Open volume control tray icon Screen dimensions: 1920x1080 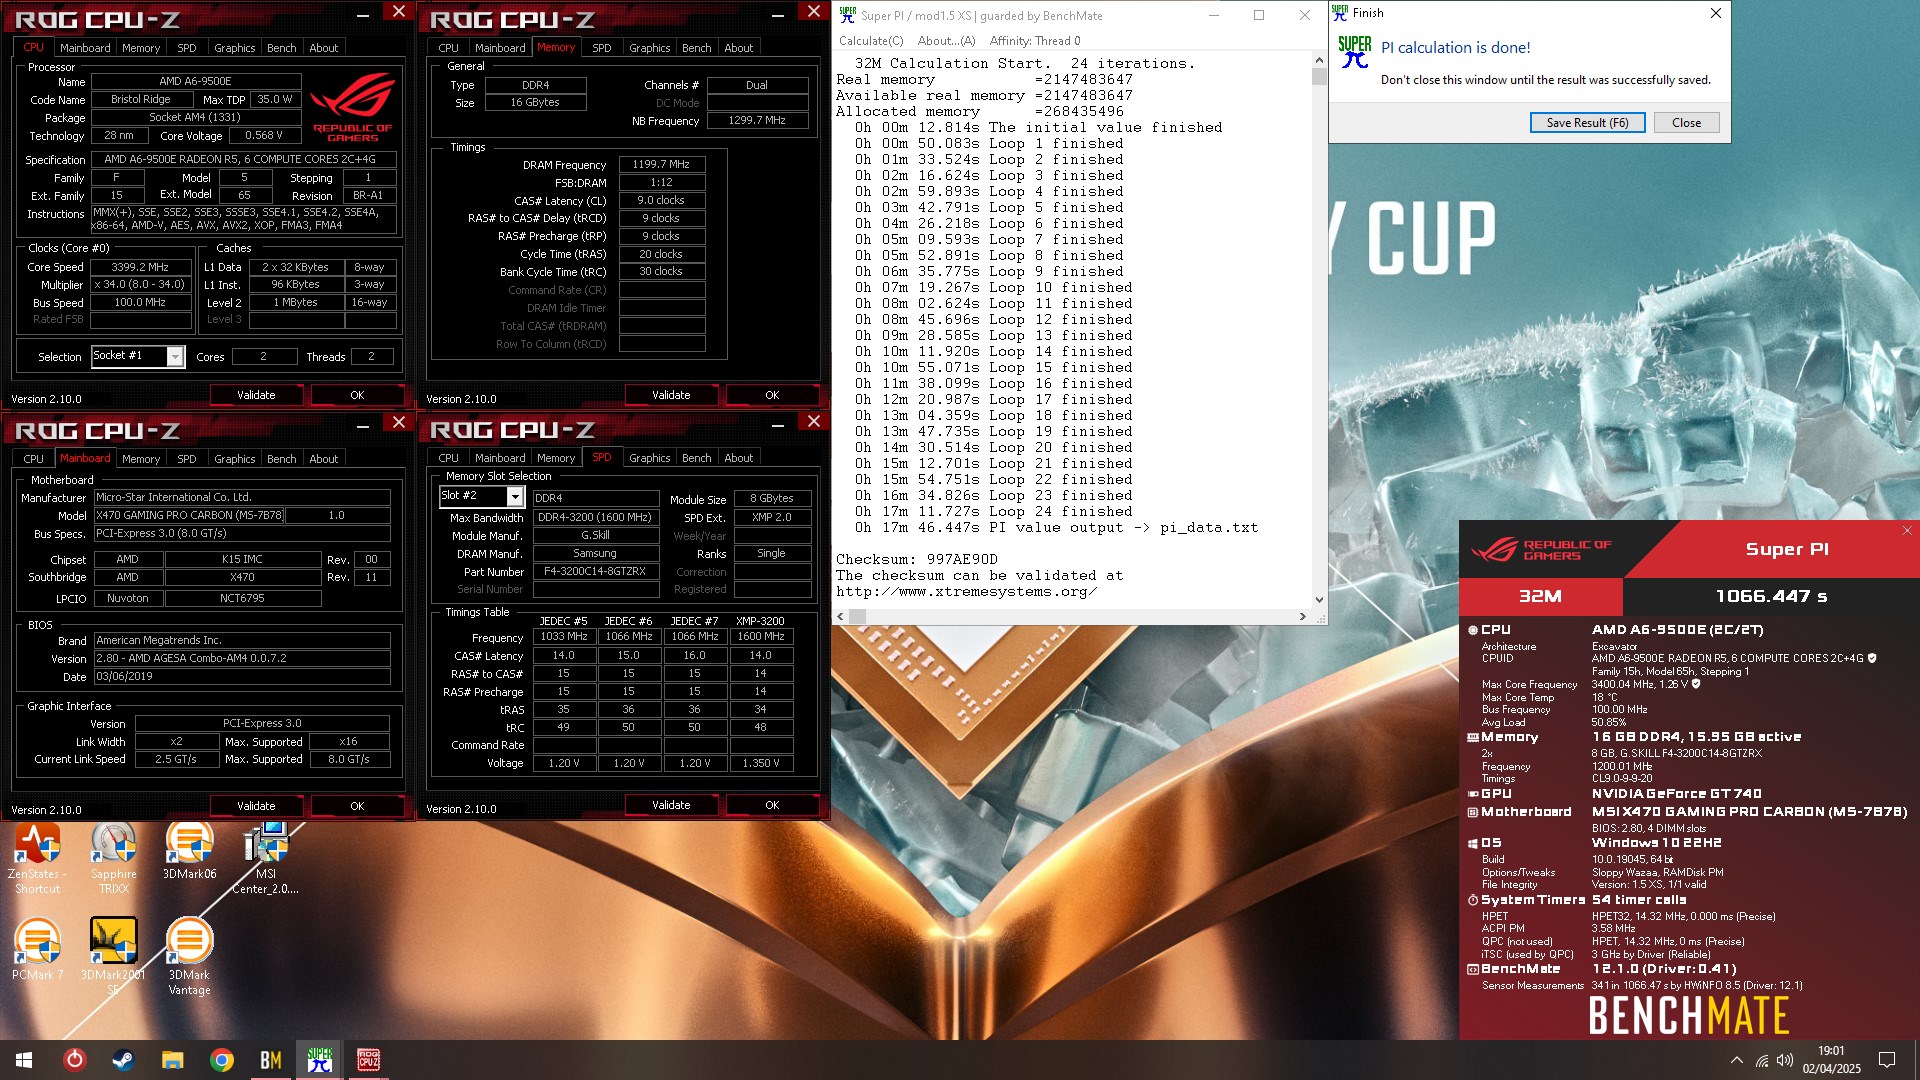pos(1785,1060)
